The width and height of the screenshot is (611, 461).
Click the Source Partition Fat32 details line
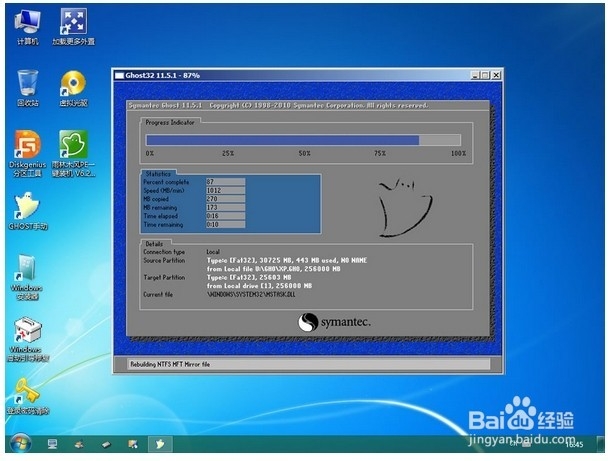coord(287,260)
